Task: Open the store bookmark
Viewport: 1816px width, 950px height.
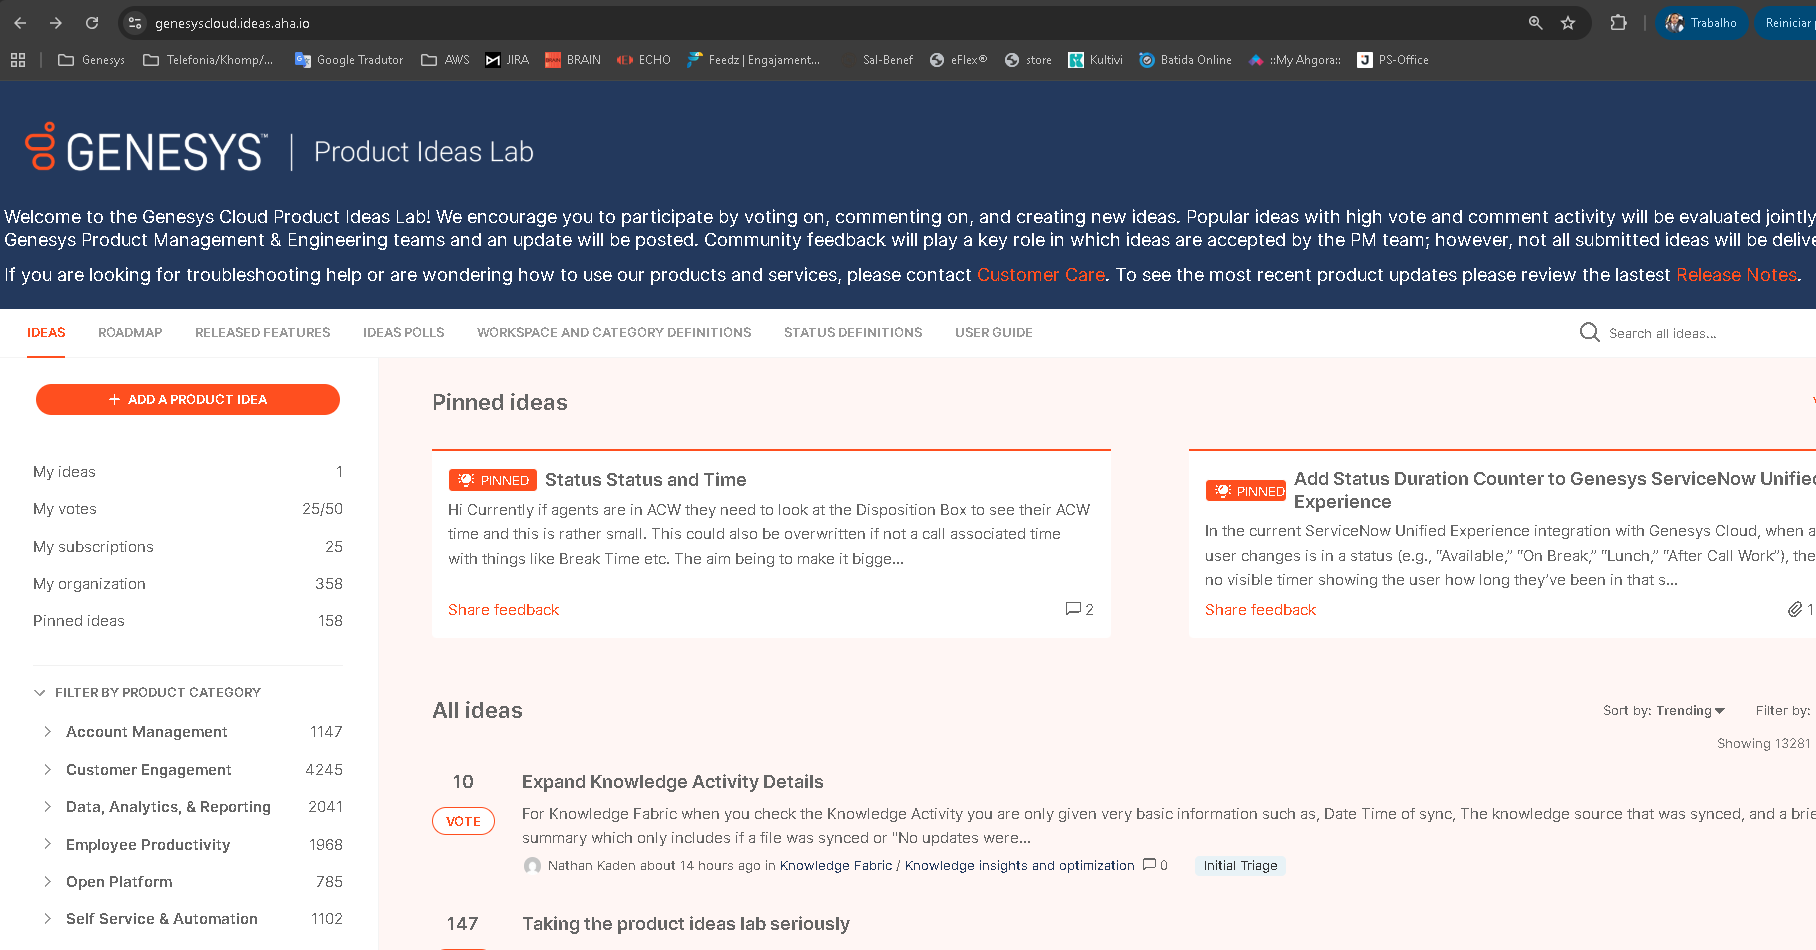Action: coord(1028,60)
